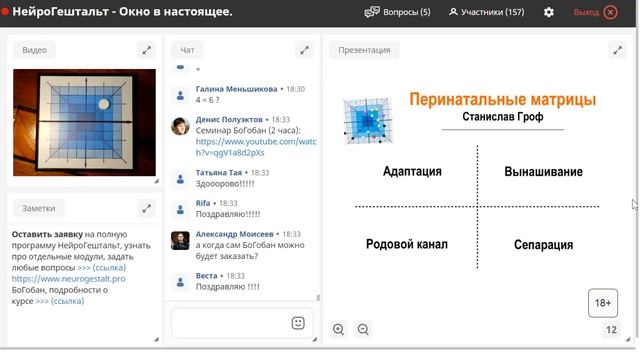Click the 18+ badge on the slide
Image resolution: width=640 pixels, height=360 pixels.
pos(603,303)
